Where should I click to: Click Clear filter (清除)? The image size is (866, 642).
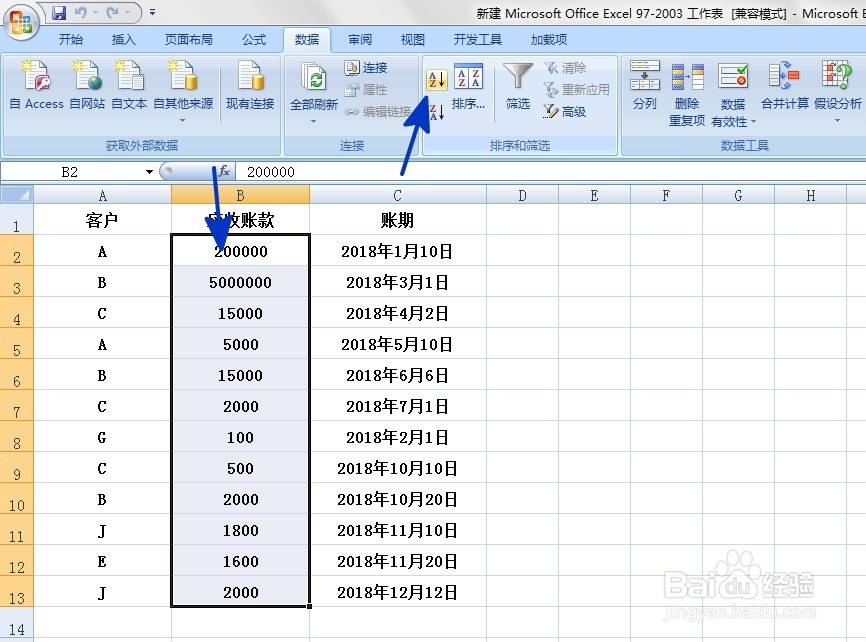(565, 67)
